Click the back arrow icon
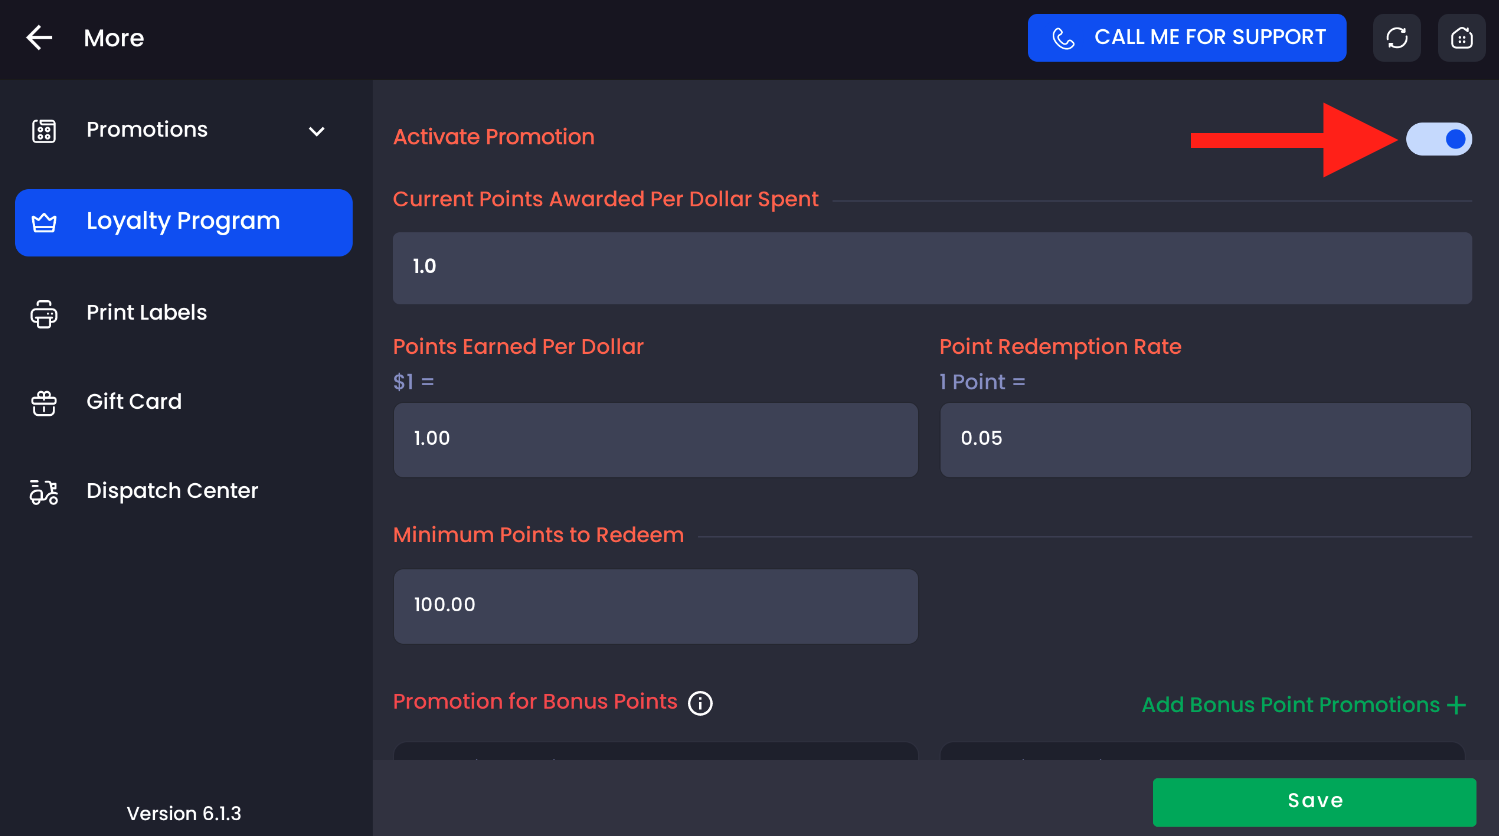Viewport: 1499px width, 836px height. (39, 38)
